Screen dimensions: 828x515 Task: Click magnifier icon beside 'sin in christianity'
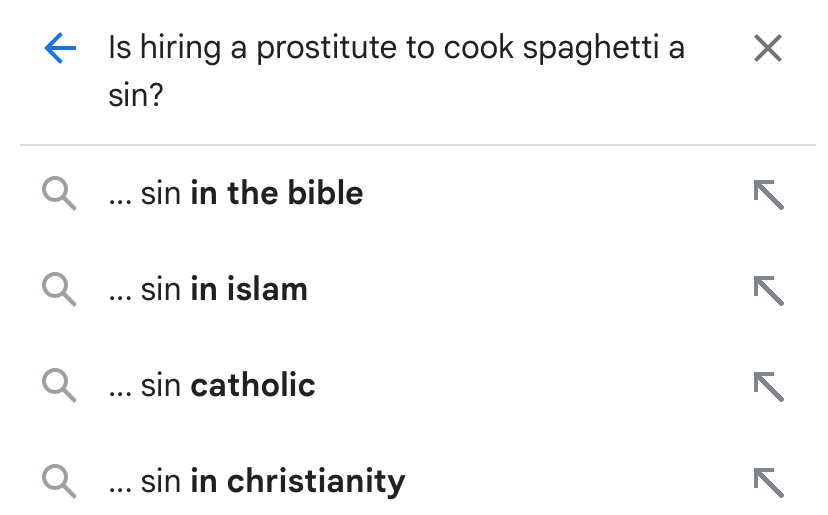59,481
